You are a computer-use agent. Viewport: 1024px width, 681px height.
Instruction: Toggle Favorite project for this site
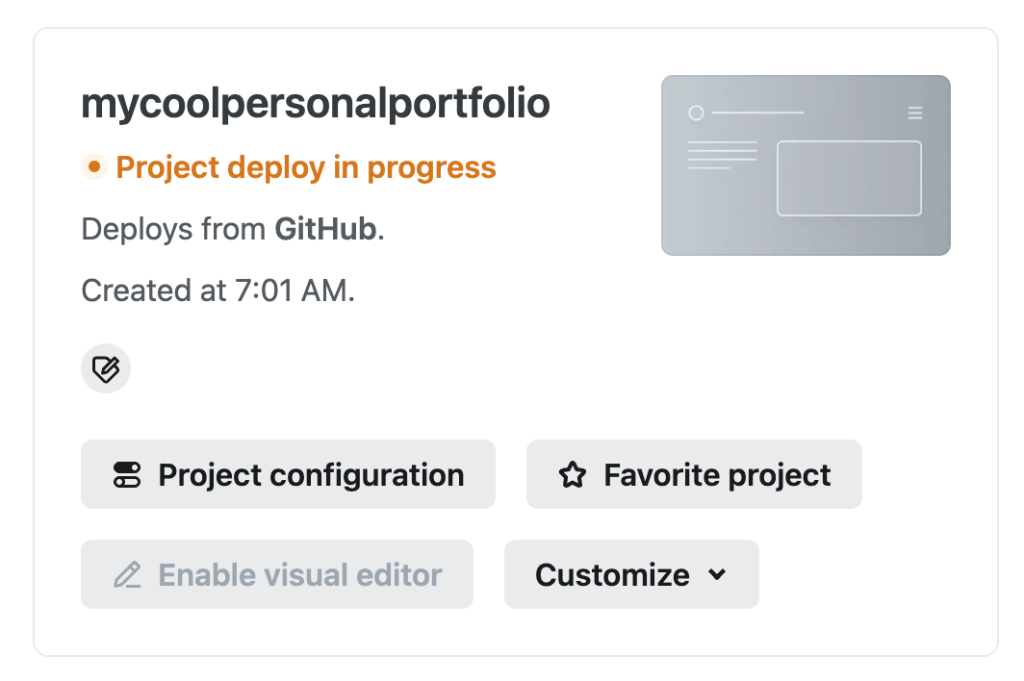click(x=694, y=475)
